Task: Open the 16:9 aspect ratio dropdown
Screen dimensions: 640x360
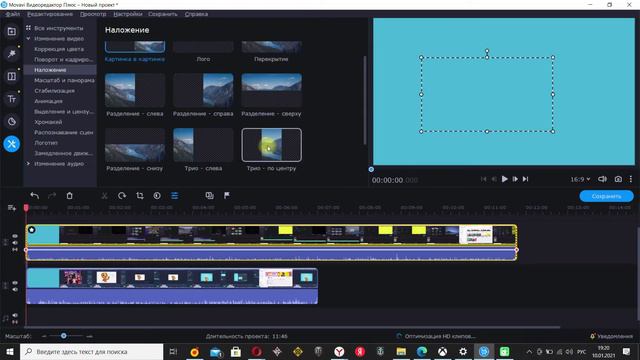Action: (580, 179)
